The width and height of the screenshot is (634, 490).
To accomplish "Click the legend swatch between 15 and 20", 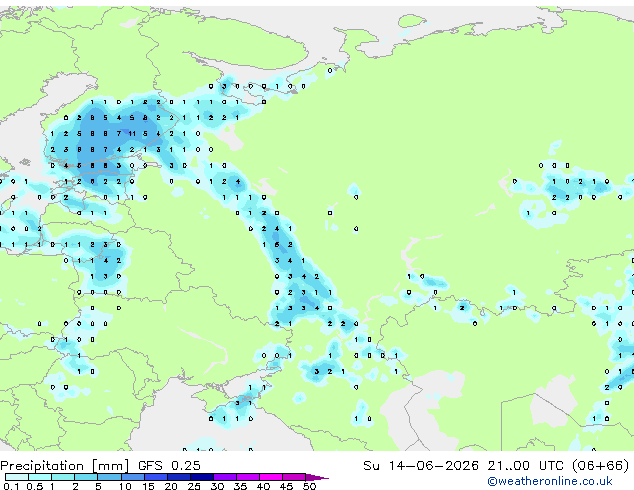I will pos(155,477).
